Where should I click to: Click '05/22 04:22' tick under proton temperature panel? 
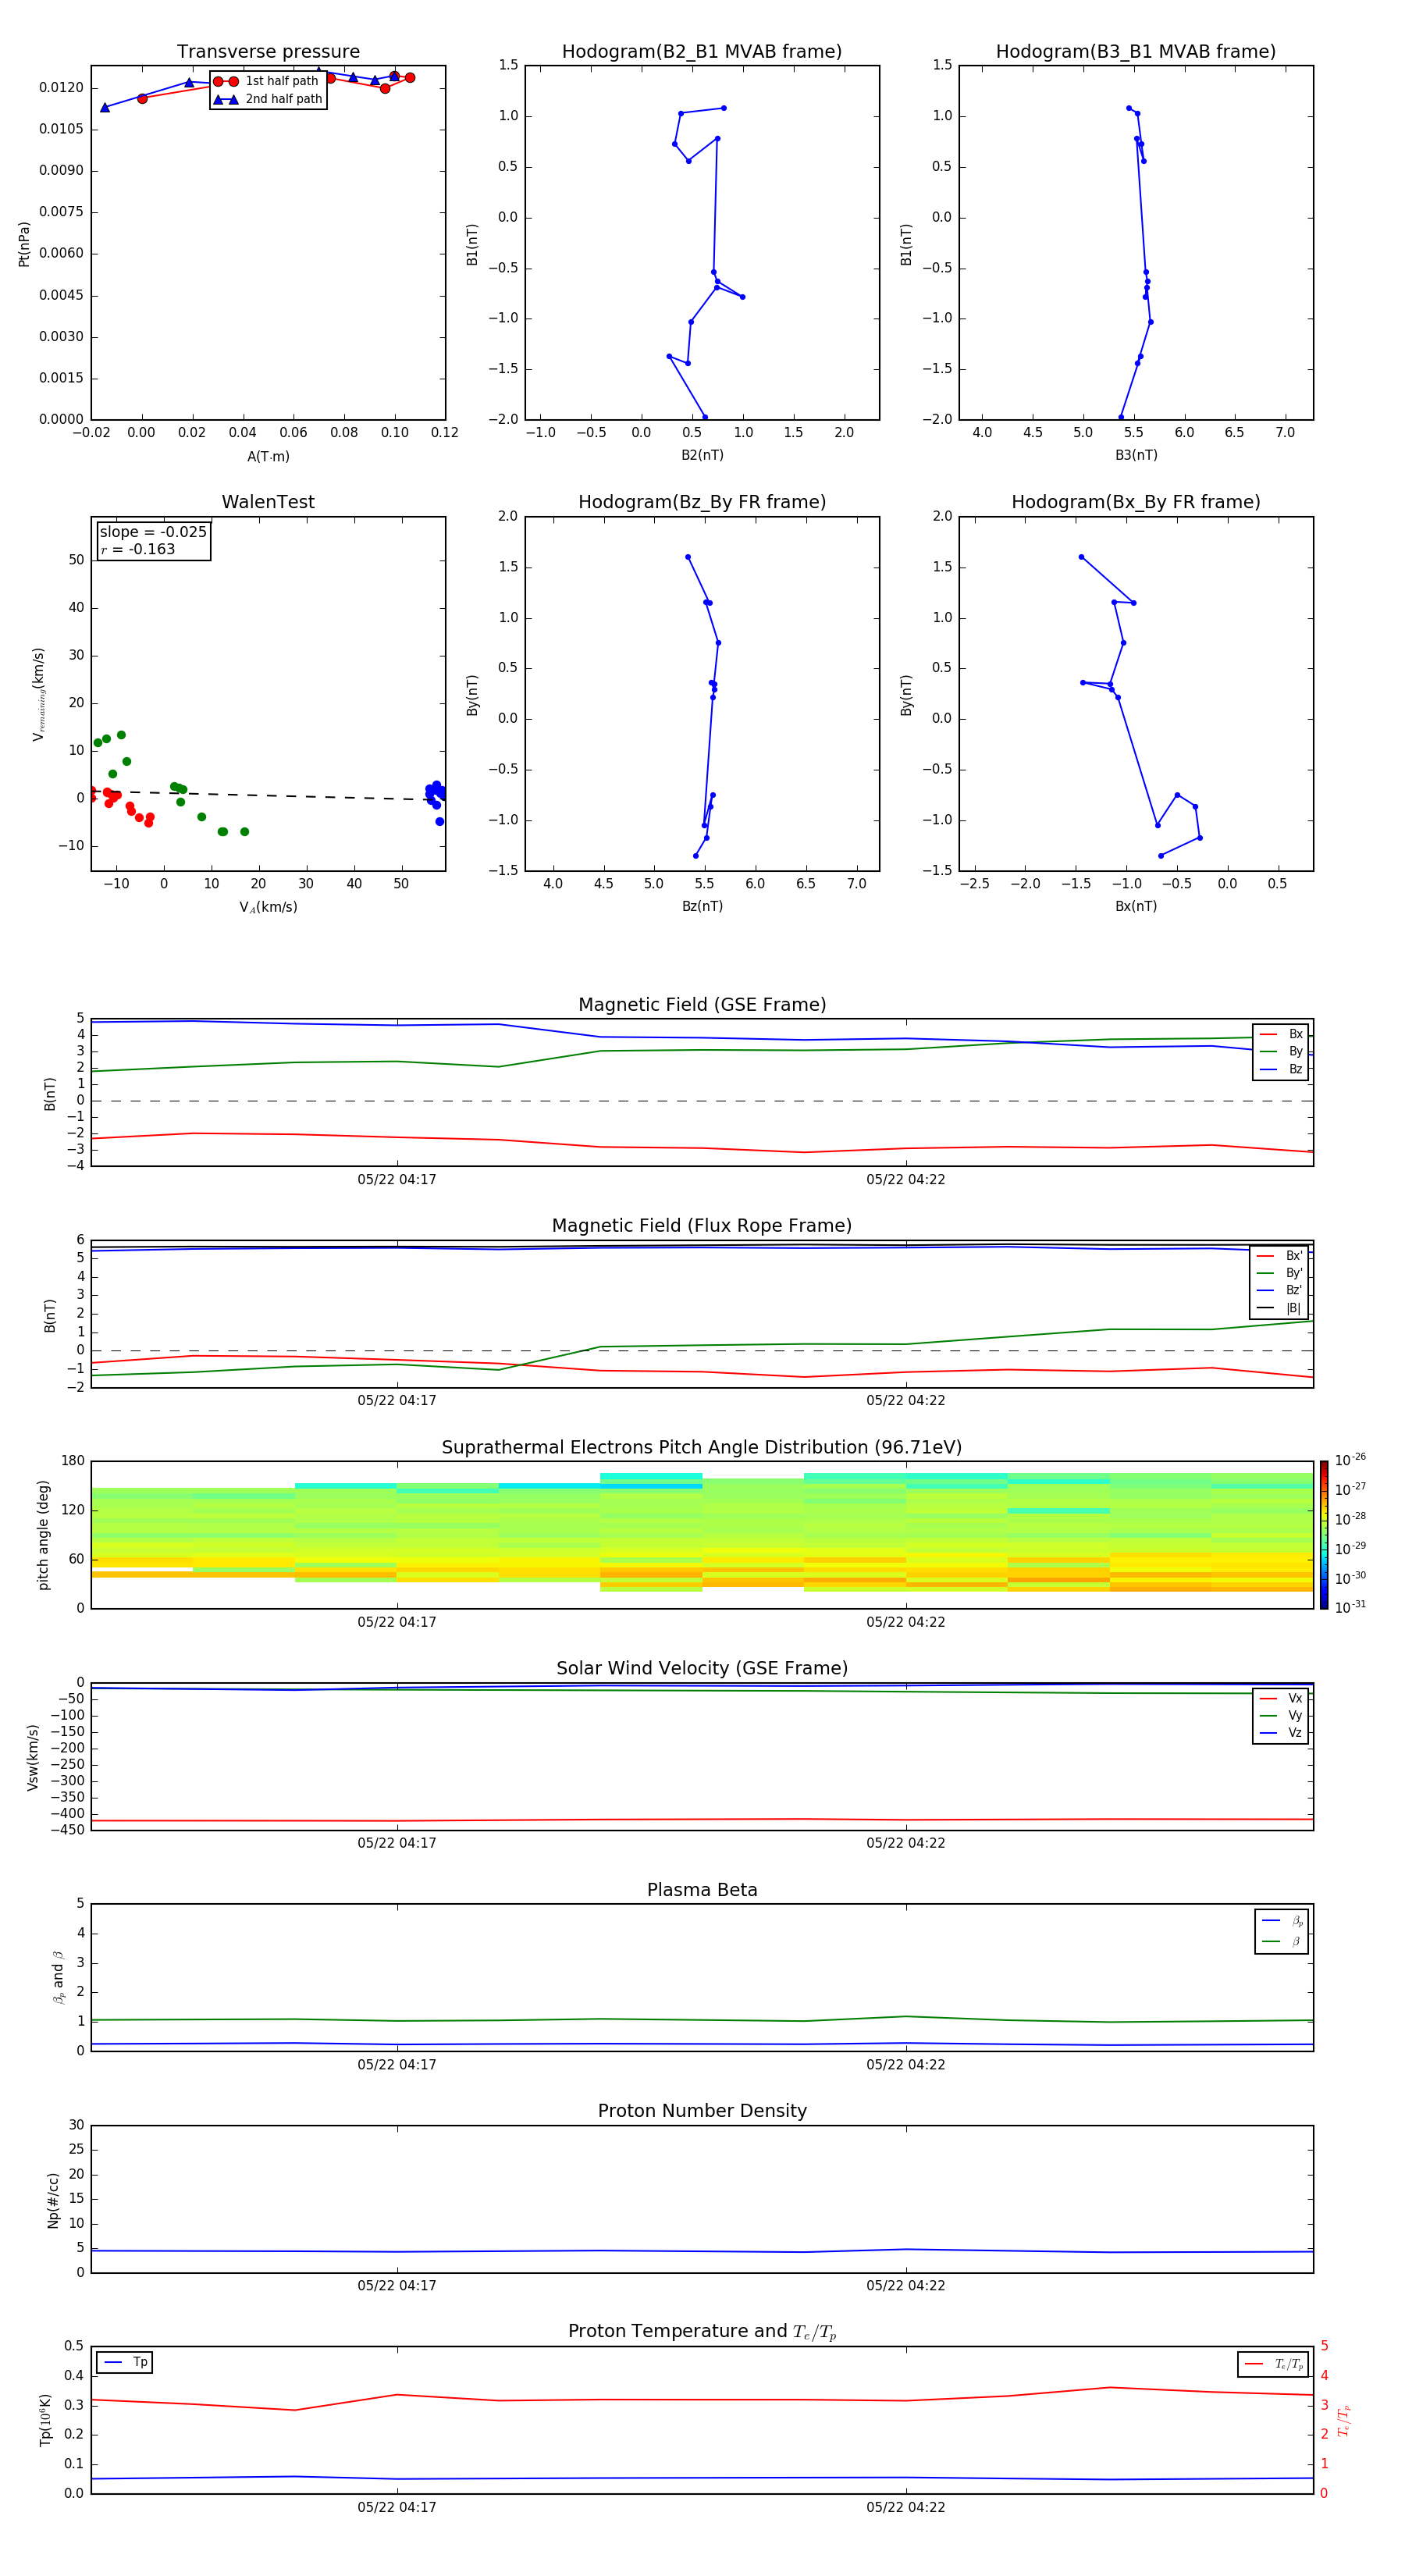pyautogui.click(x=906, y=2508)
